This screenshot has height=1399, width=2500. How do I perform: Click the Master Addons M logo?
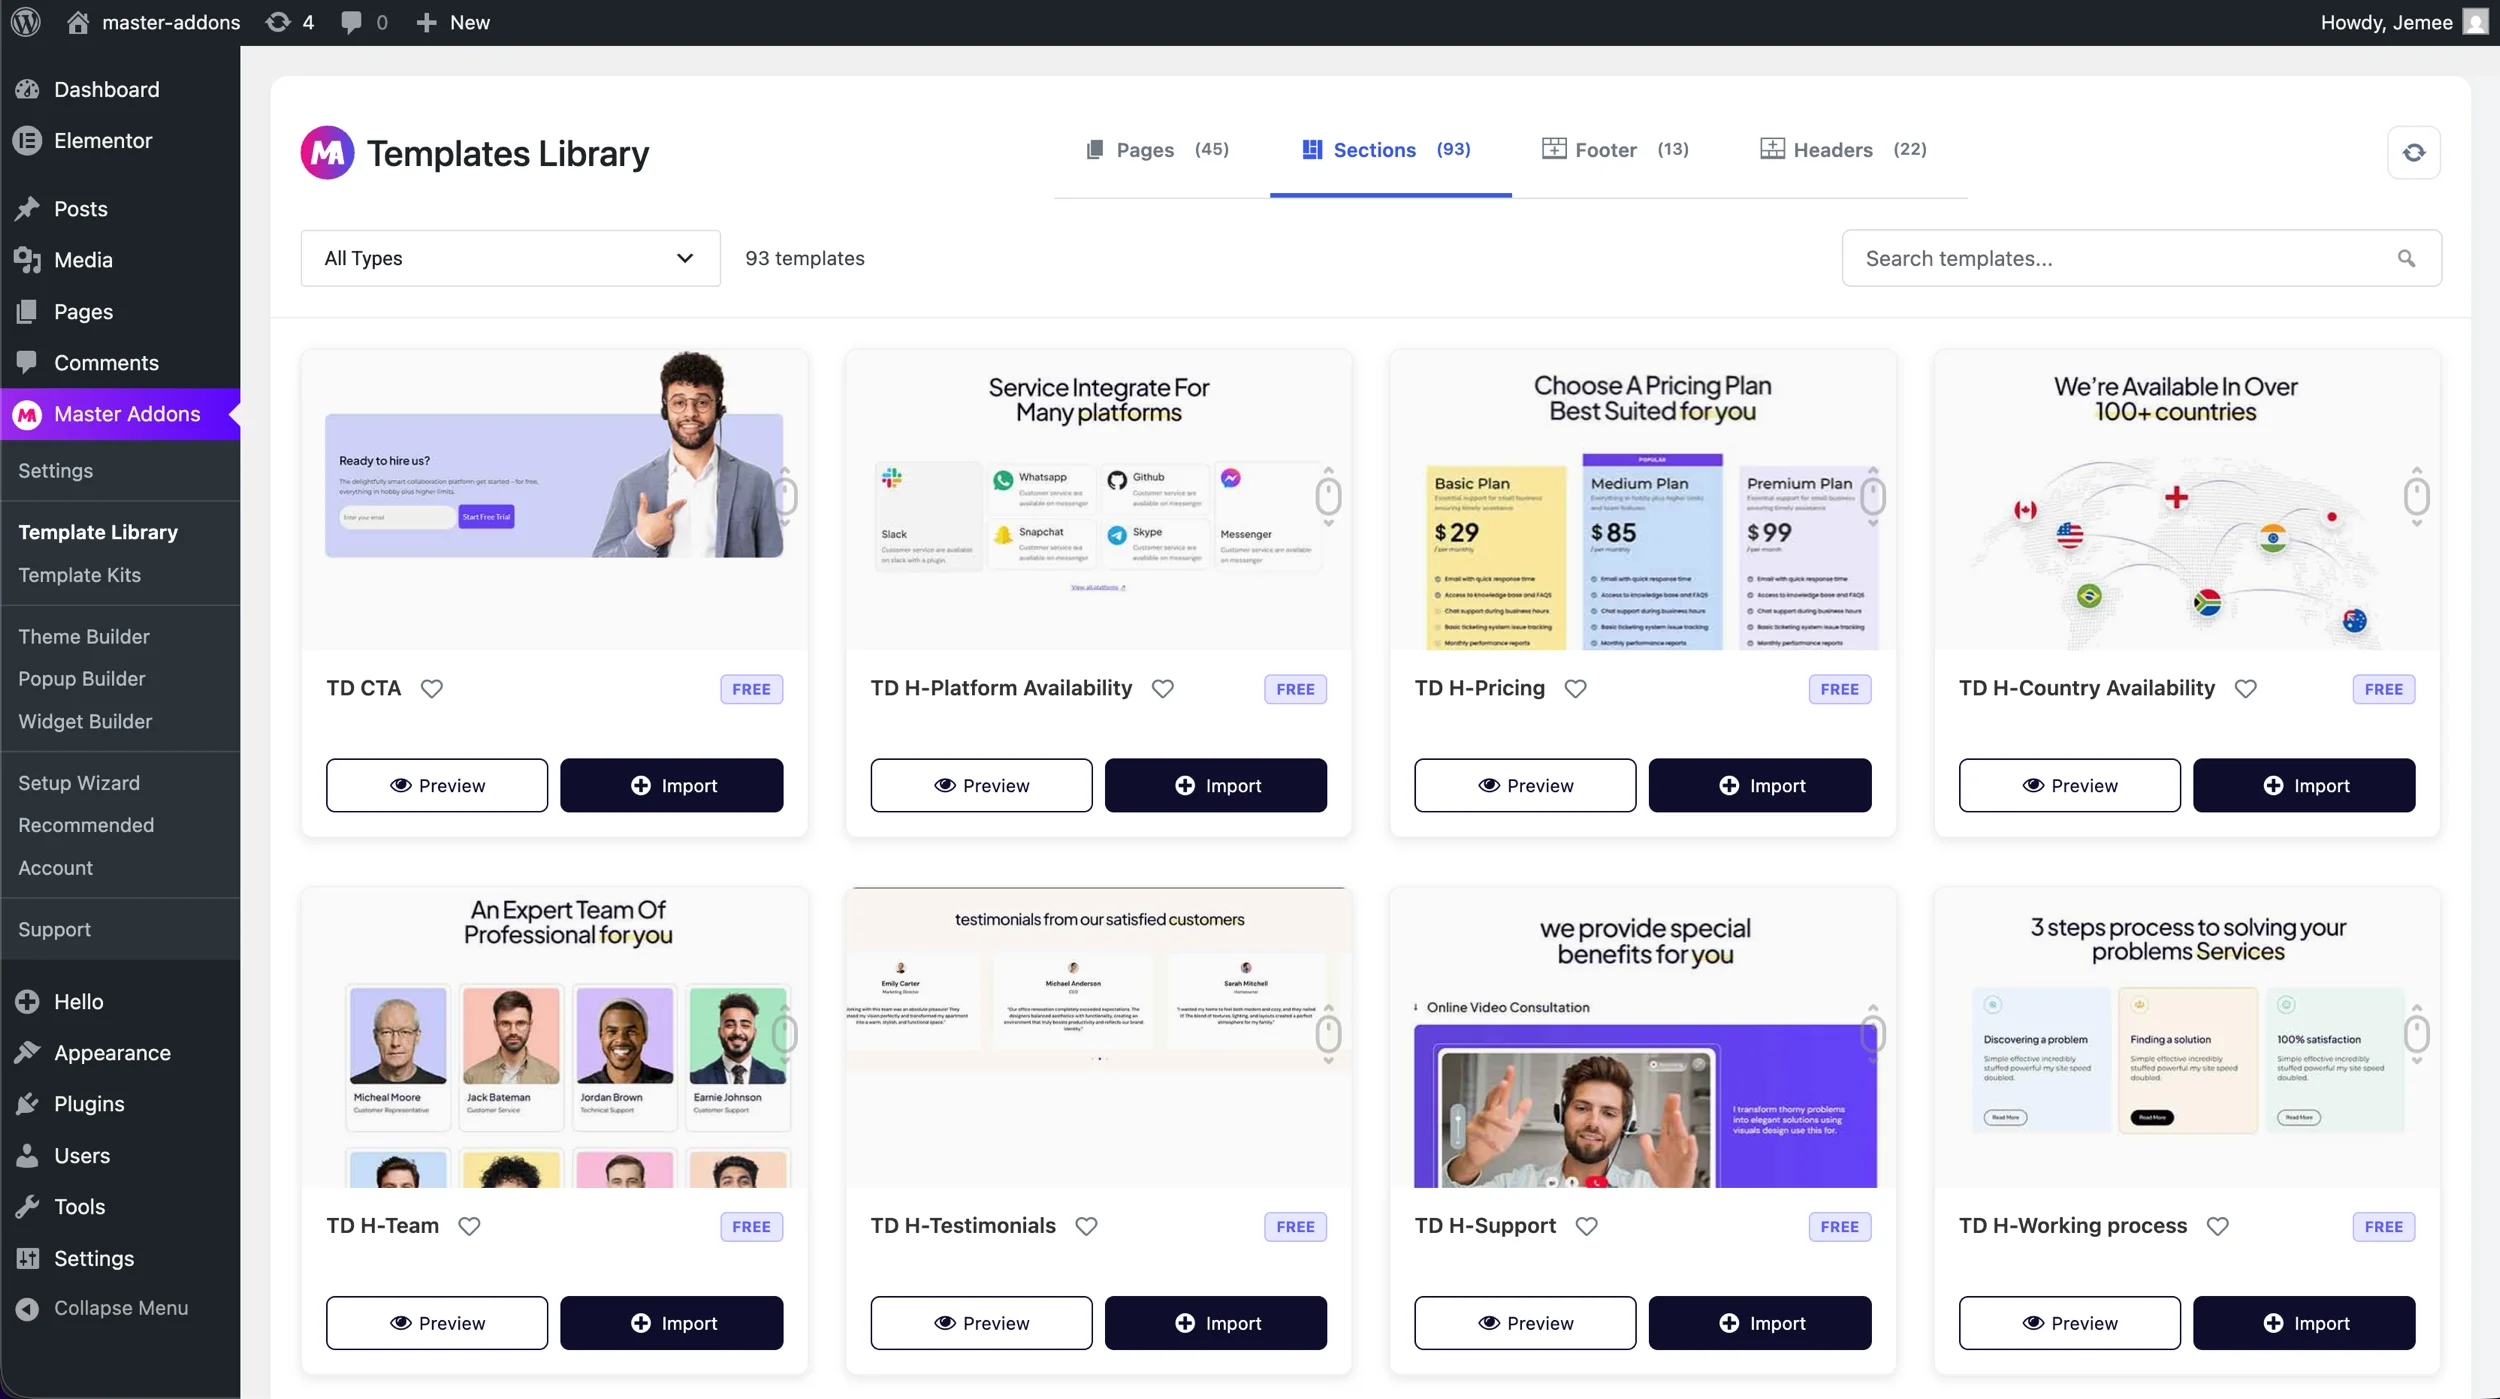[327, 152]
